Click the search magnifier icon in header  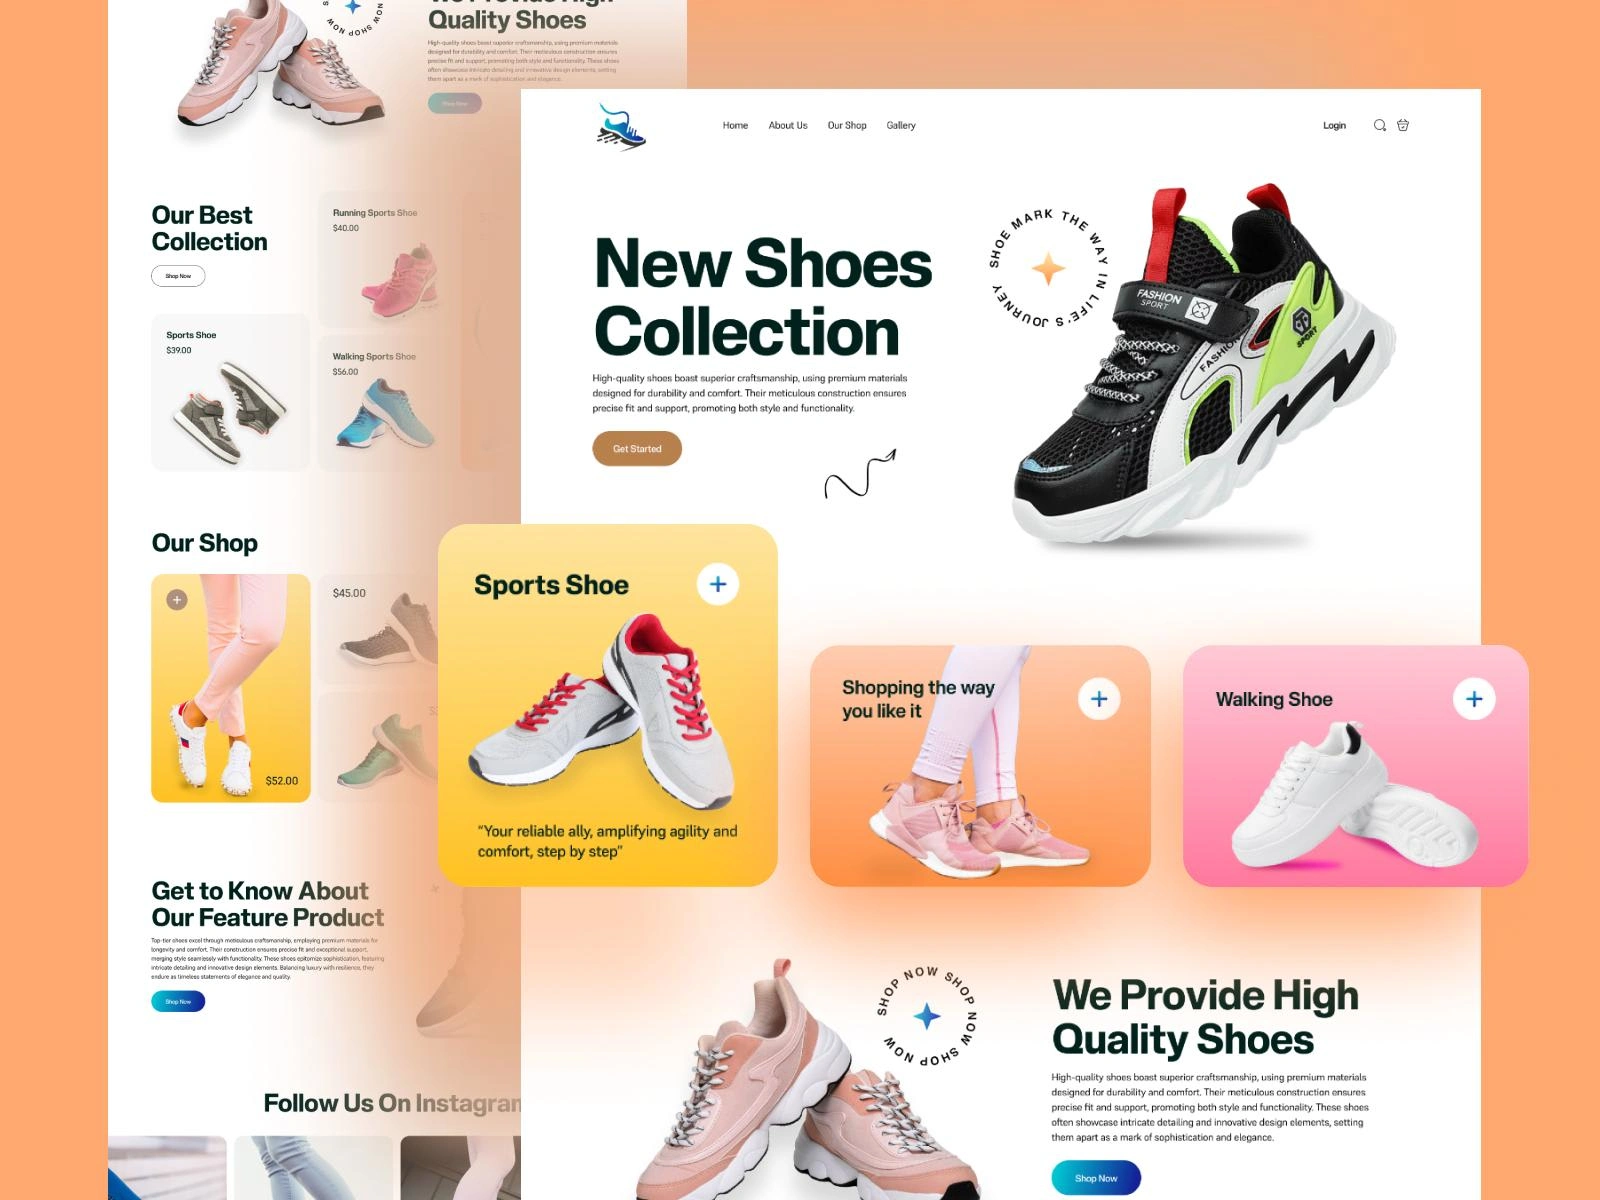[1379, 125]
